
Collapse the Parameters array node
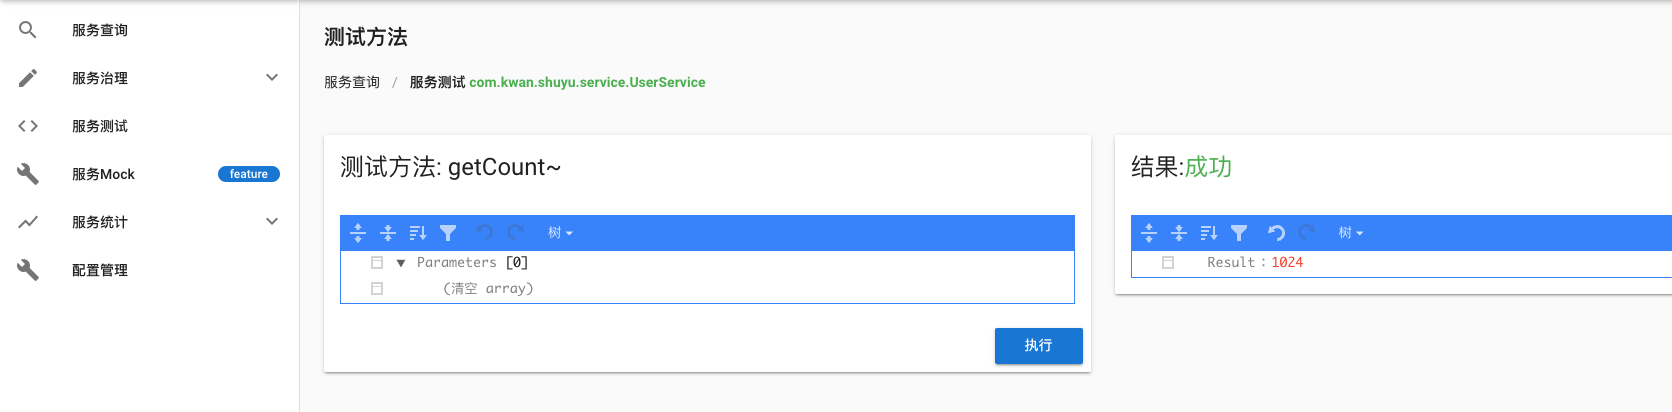401,263
